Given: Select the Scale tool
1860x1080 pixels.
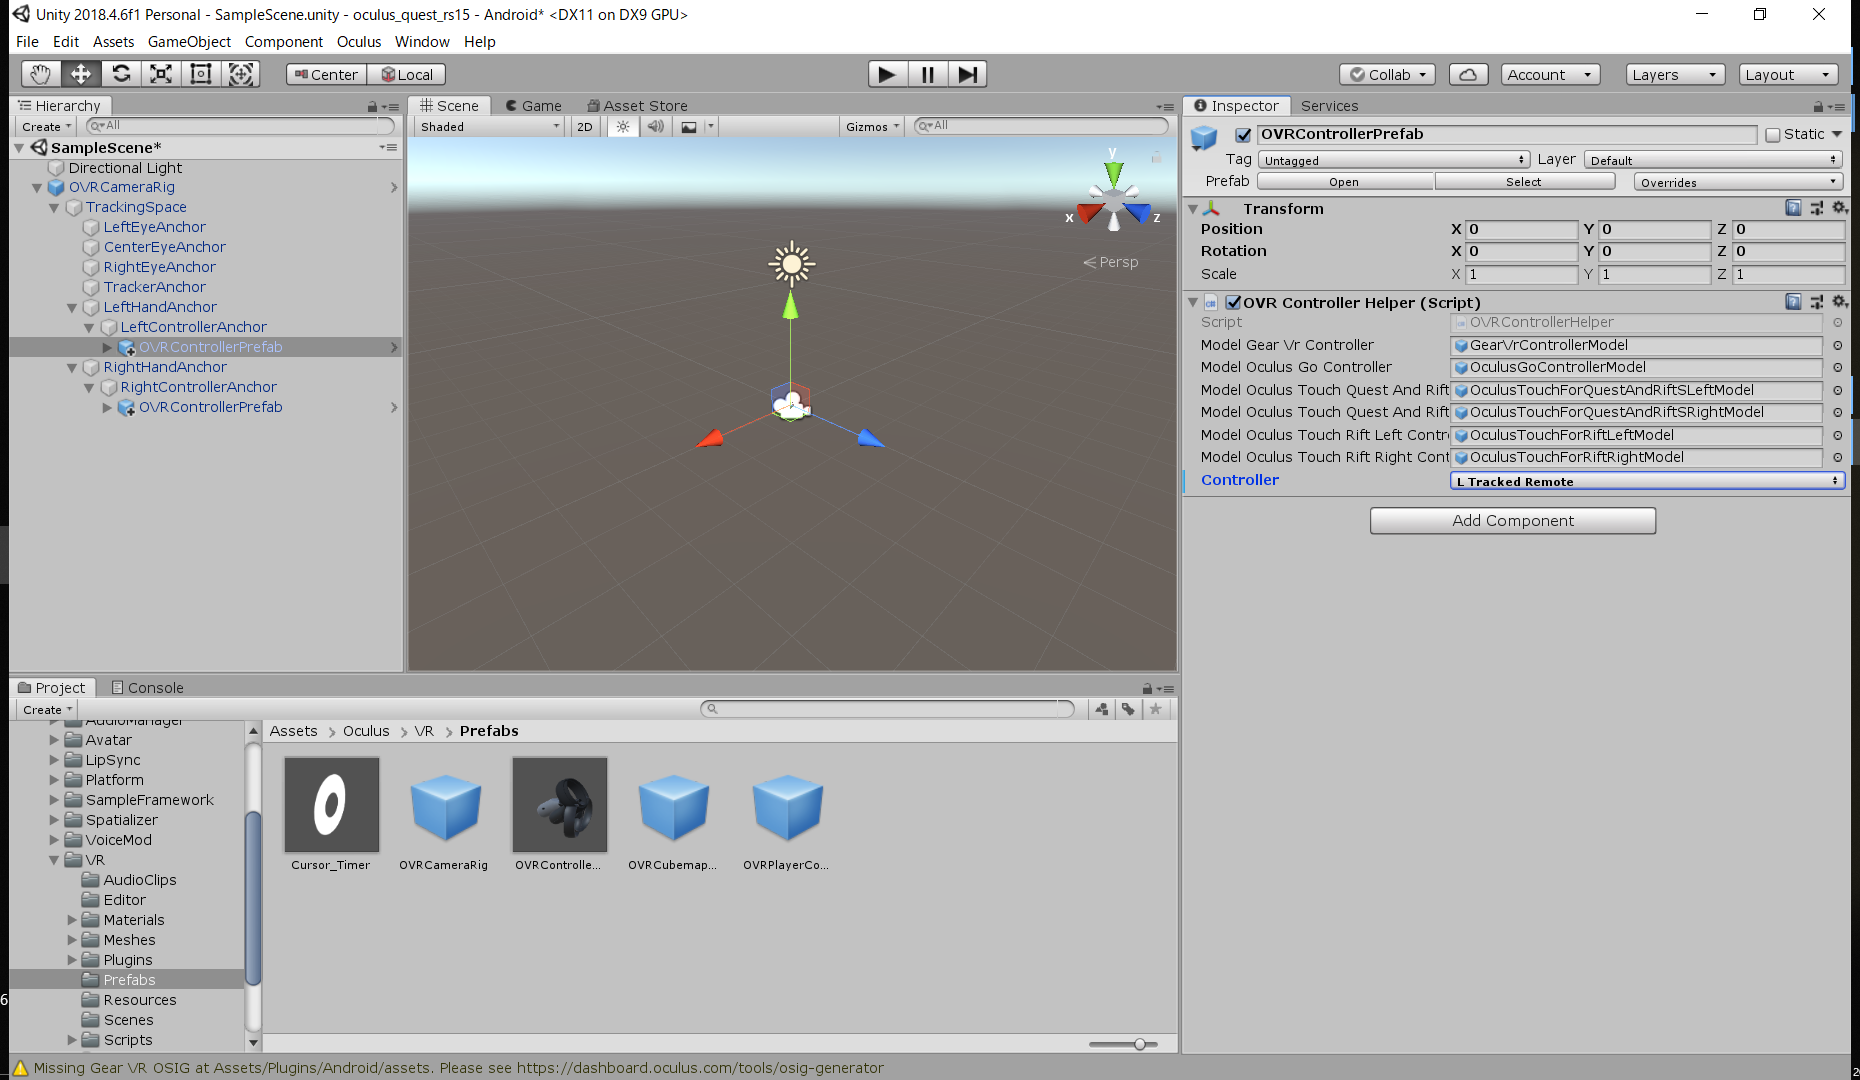Looking at the screenshot, I should 161,74.
